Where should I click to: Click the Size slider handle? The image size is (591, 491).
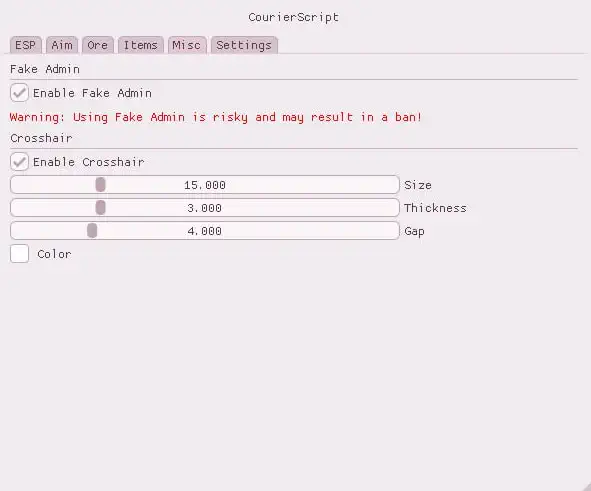[100, 185]
